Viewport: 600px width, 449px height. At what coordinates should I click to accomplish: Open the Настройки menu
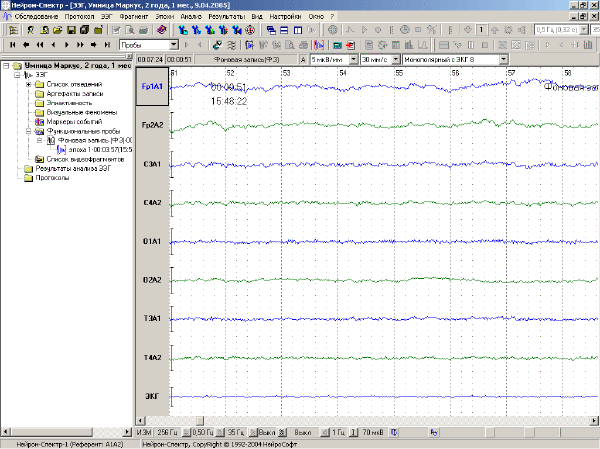[285, 16]
